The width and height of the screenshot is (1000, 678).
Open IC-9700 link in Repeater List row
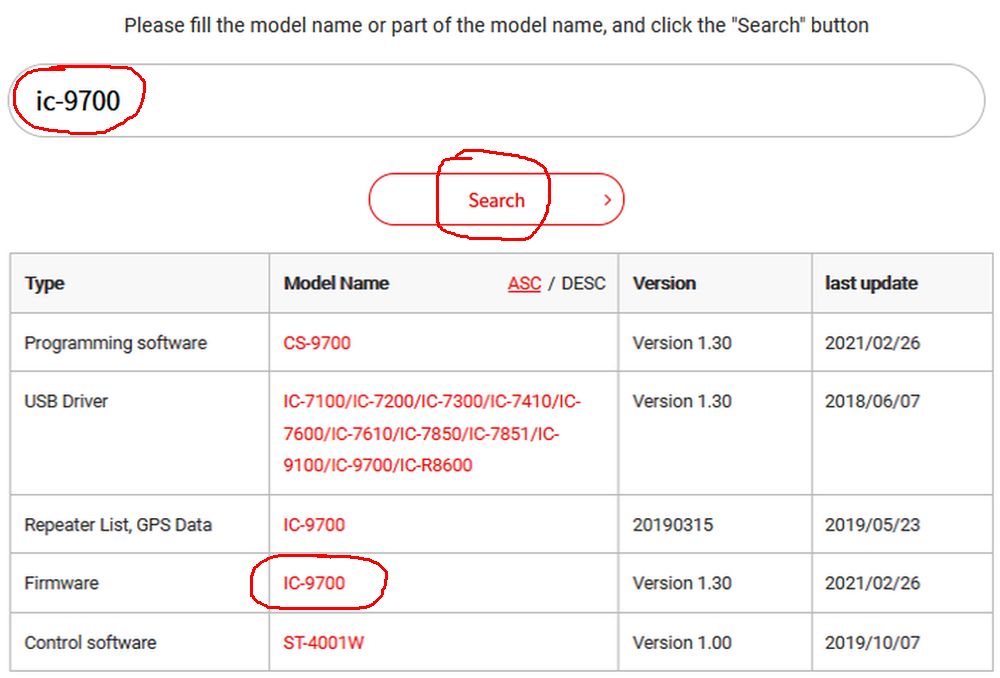coord(314,524)
